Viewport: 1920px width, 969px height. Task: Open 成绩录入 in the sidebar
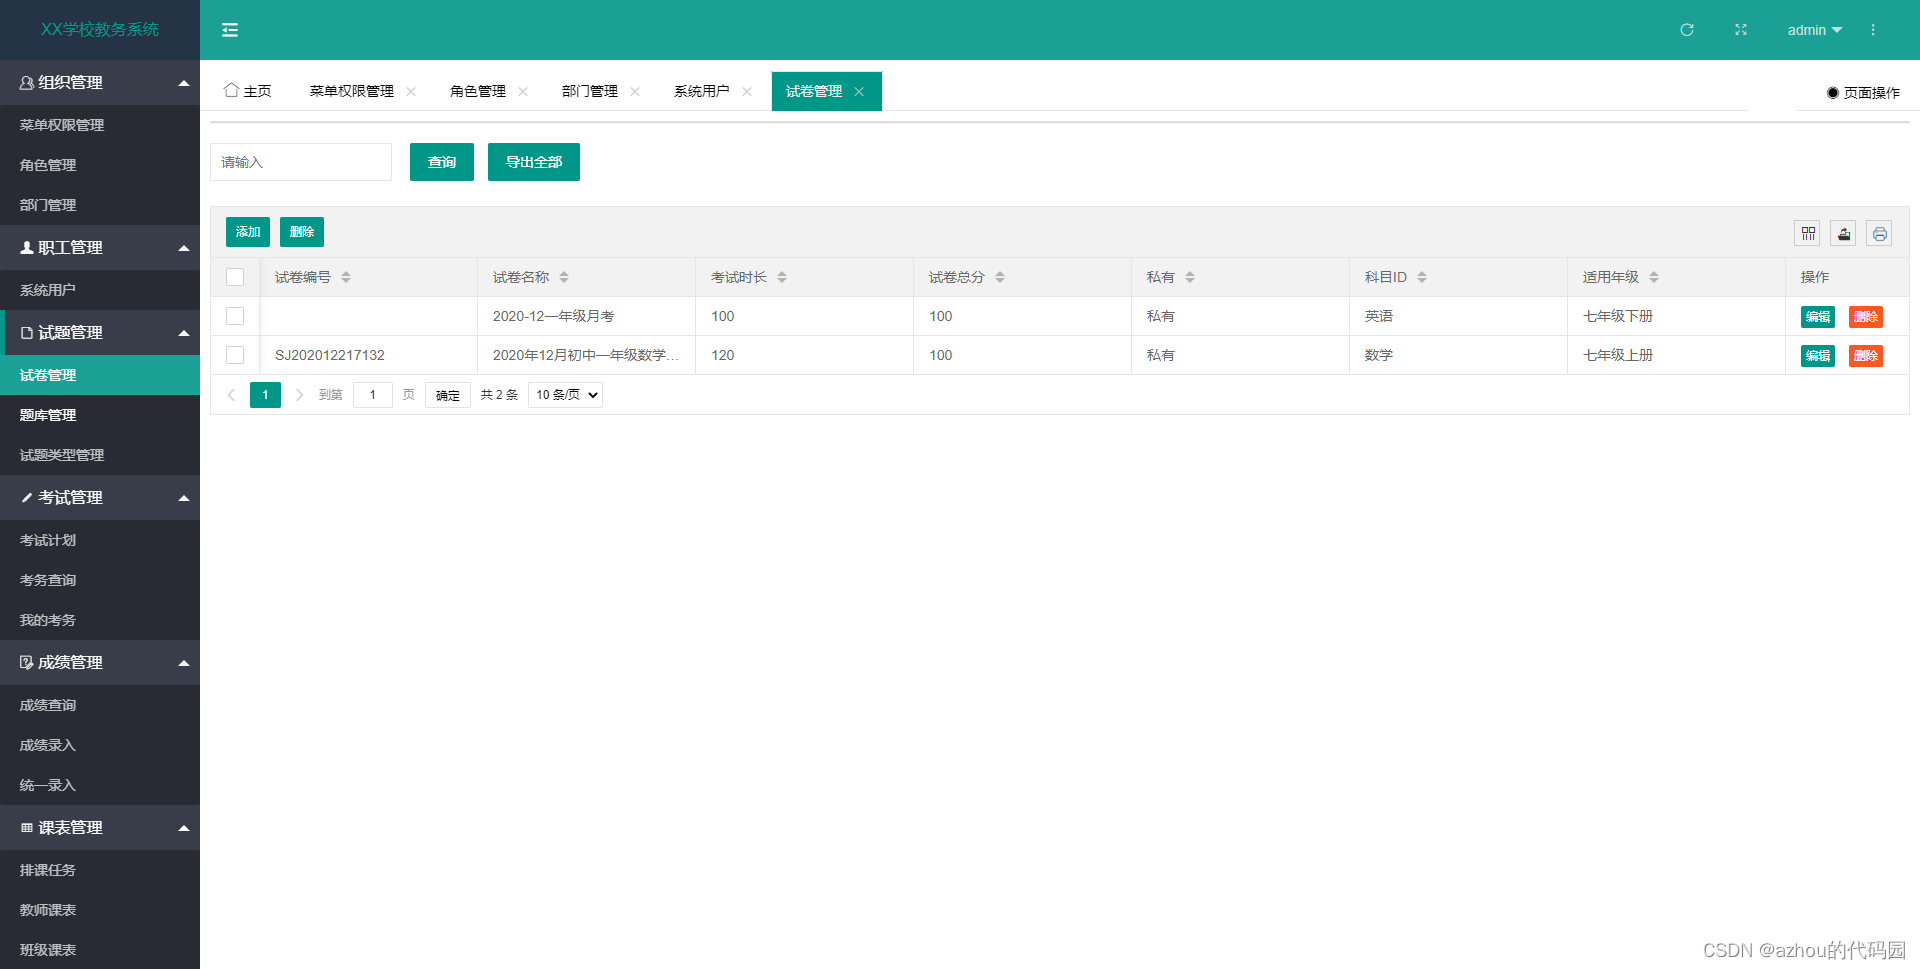(100, 745)
